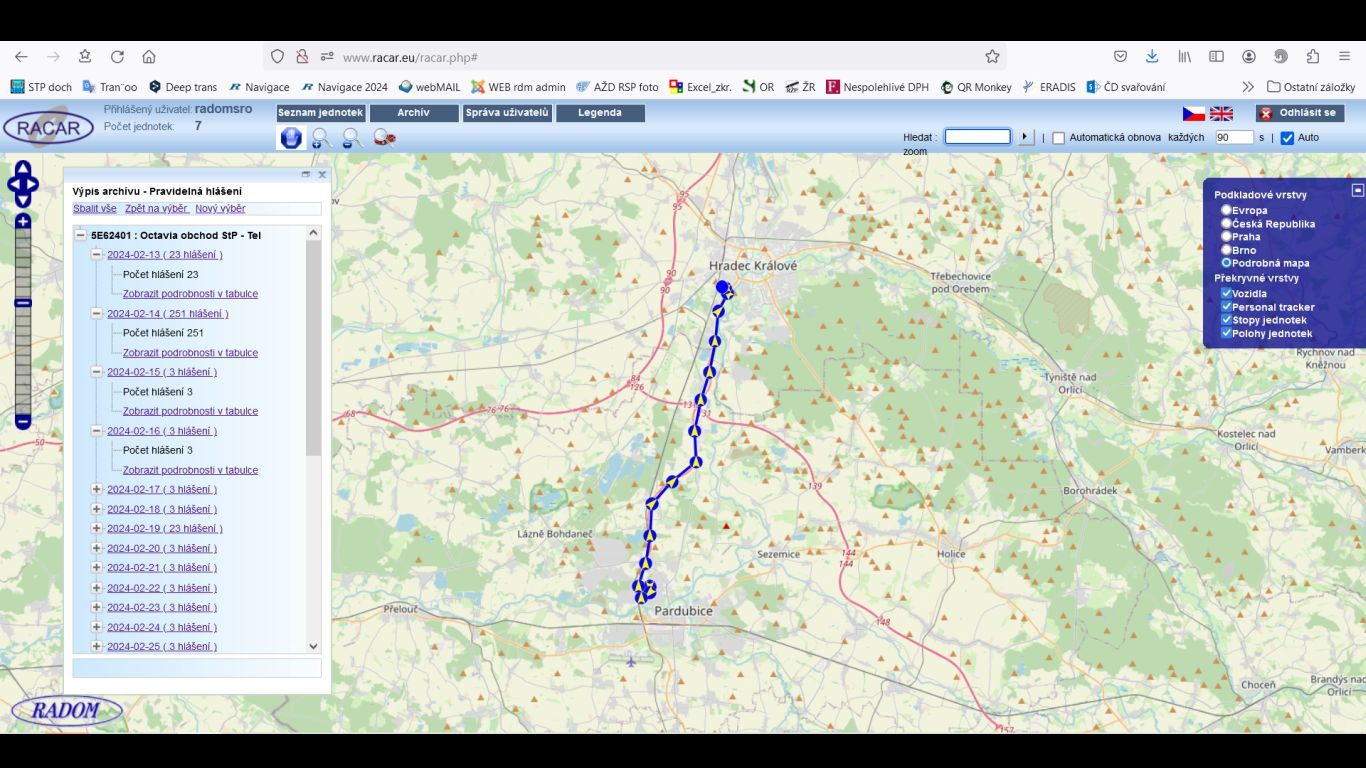Image resolution: width=1366 pixels, height=768 pixels.
Task: Toggle Vozidla overlay layer
Action: [x=1227, y=294]
